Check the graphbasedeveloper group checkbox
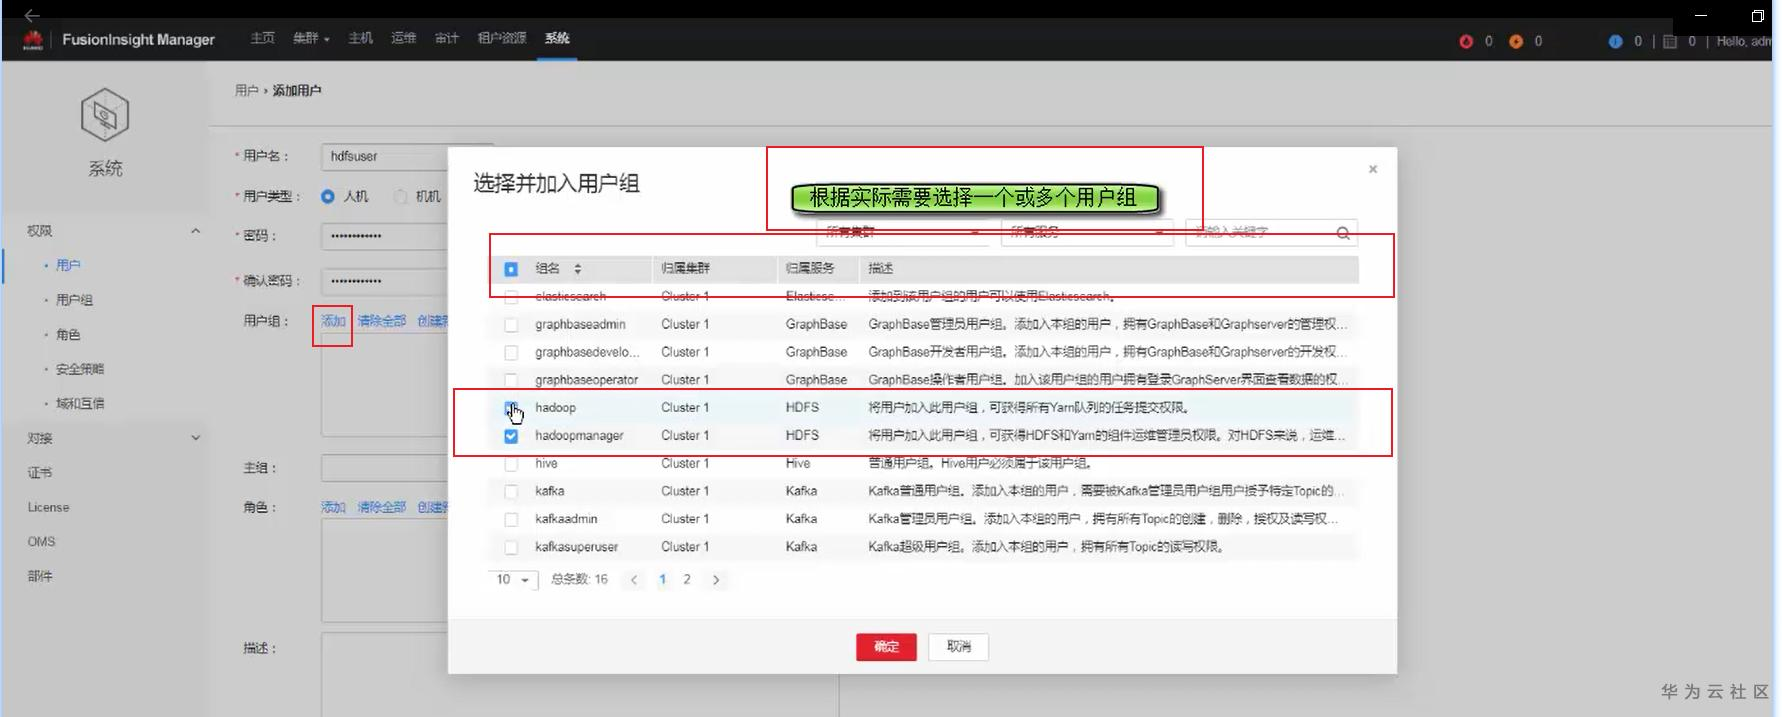 [x=511, y=353]
